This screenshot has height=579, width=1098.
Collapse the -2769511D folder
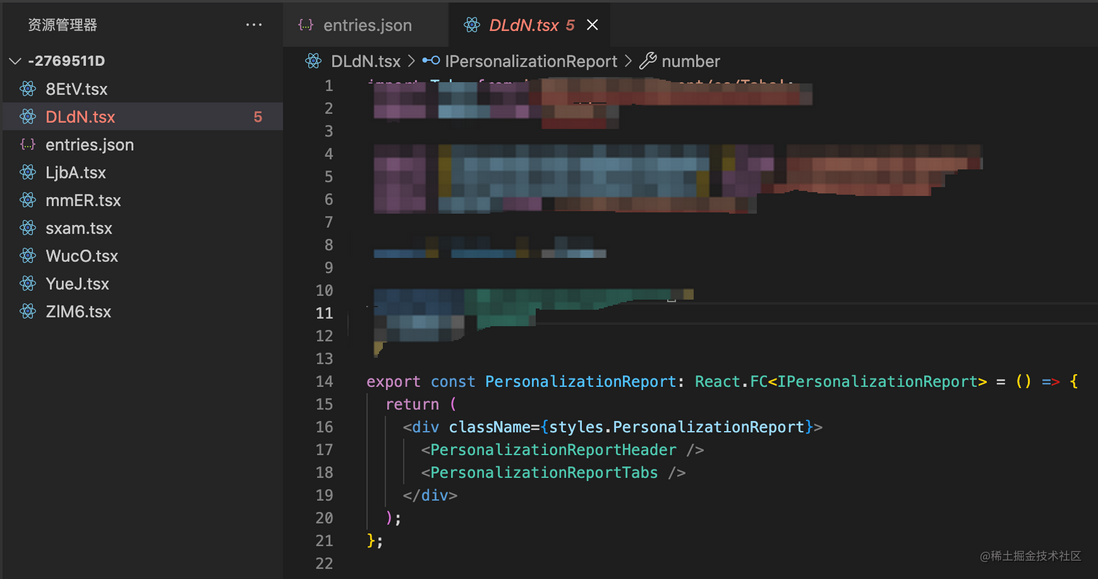(15, 61)
